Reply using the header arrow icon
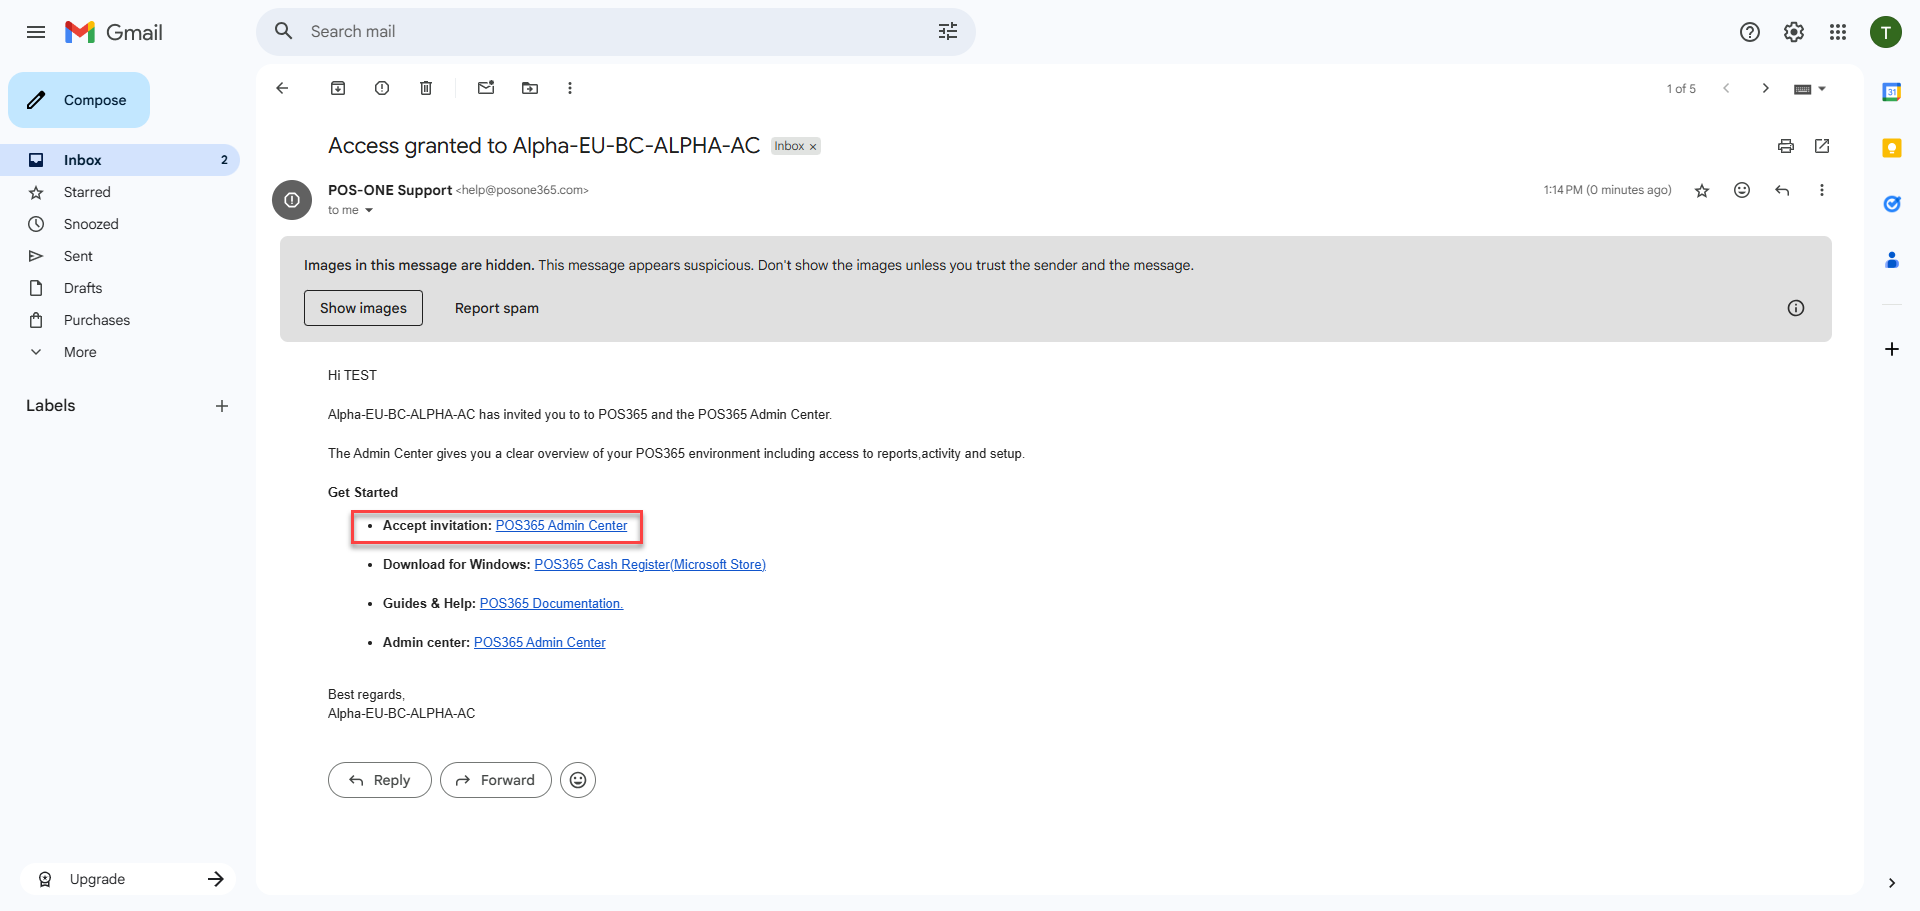This screenshot has height=911, width=1920. [1782, 190]
